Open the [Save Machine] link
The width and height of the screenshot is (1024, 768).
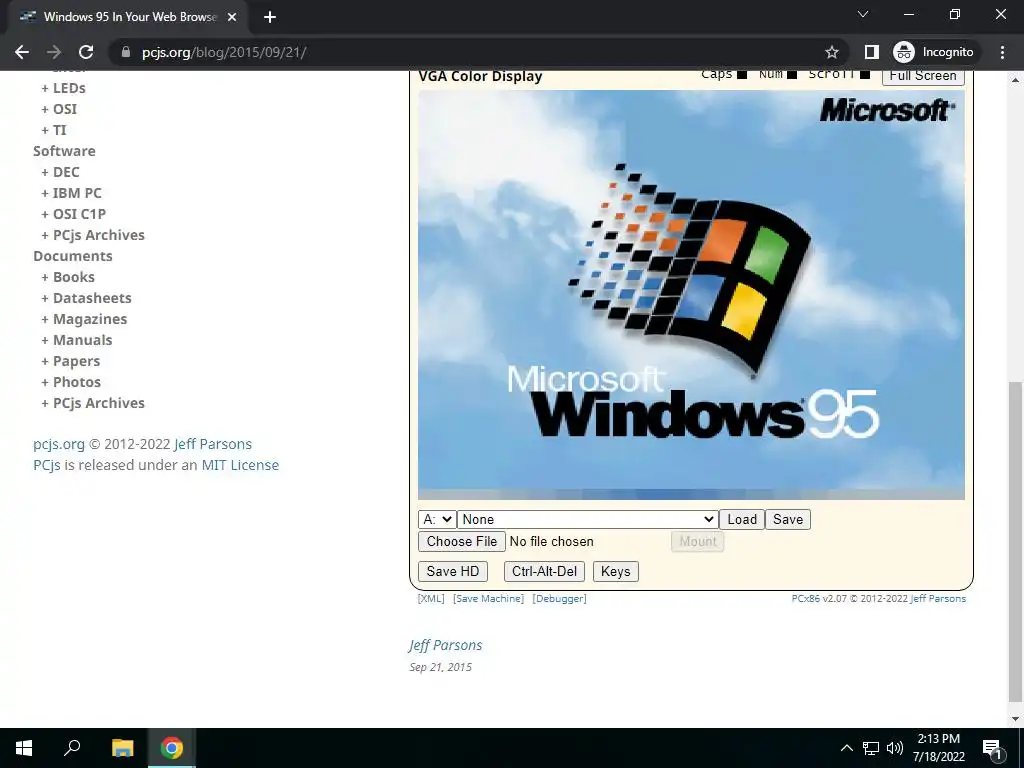point(488,598)
